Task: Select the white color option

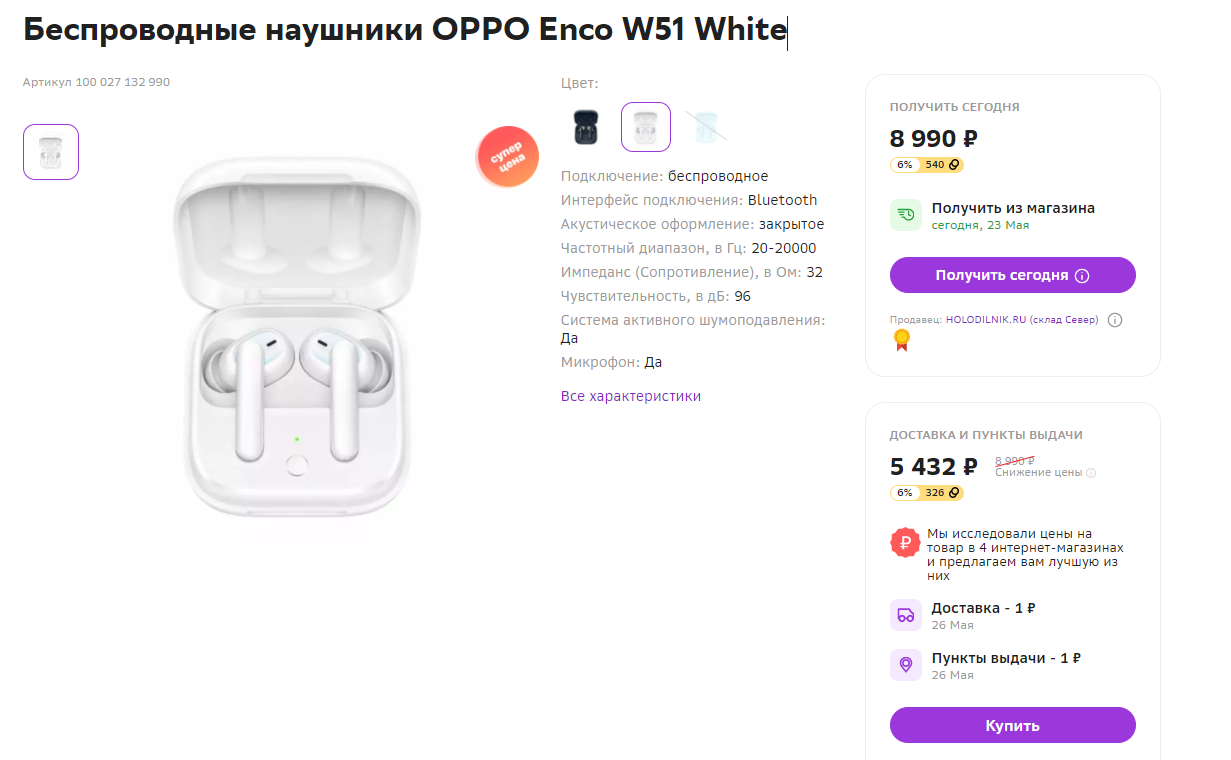Action: click(x=646, y=127)
